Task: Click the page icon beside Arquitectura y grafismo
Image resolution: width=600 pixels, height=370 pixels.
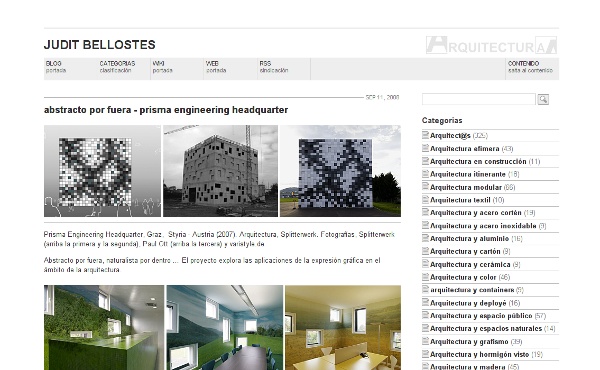Action: (x=425, y=341)
